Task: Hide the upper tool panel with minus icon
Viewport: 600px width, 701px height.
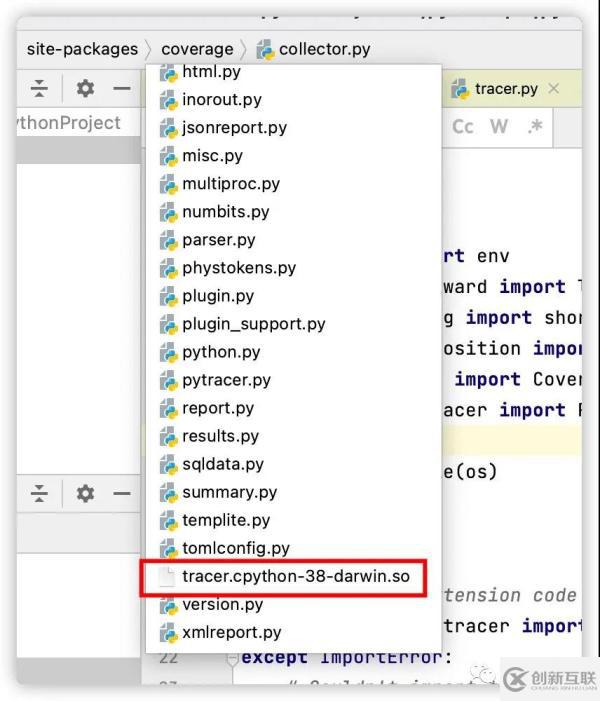Action: pos(122,88)
